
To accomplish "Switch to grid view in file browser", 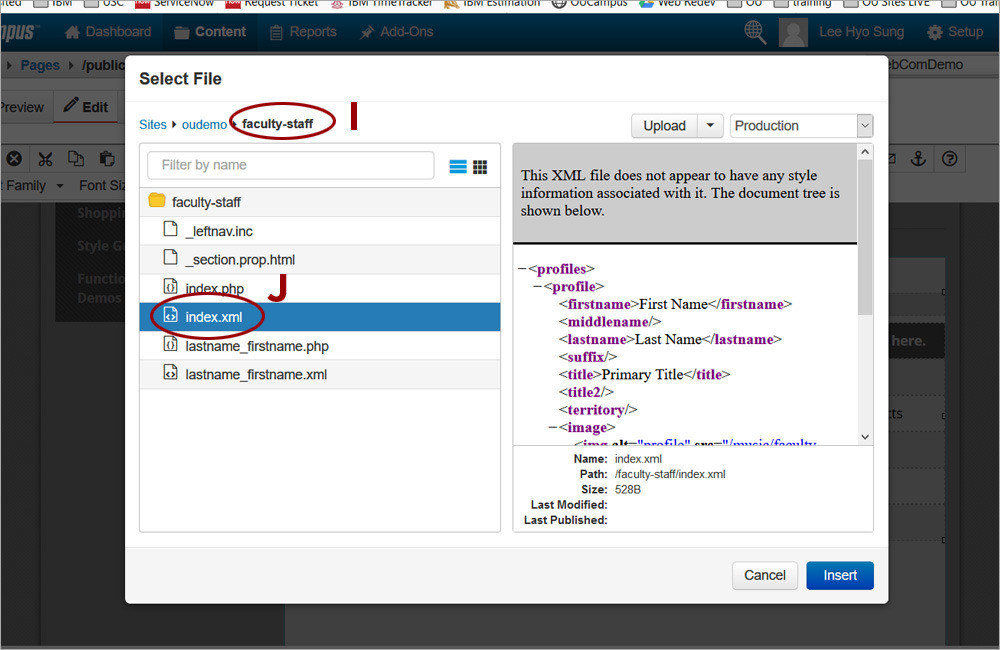I will click(x=480, y=166).
